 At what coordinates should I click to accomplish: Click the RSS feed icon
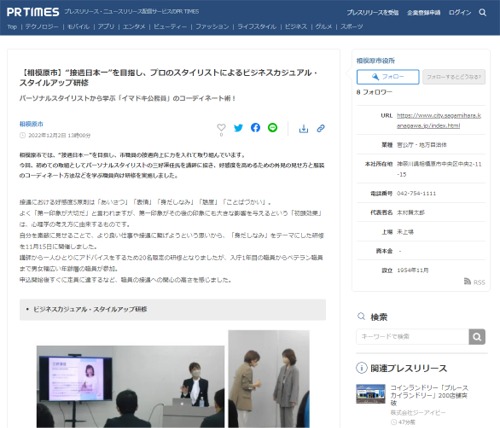tap(467, 282)
